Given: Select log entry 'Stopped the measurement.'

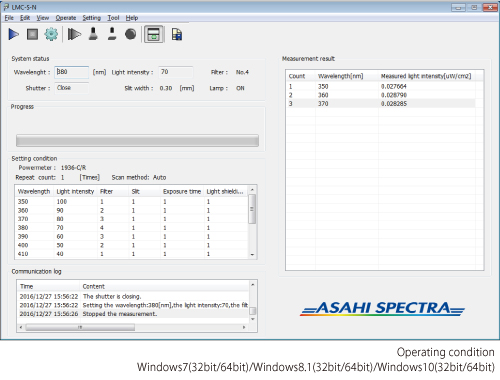Looking at the screenshot, I should 133,314.
